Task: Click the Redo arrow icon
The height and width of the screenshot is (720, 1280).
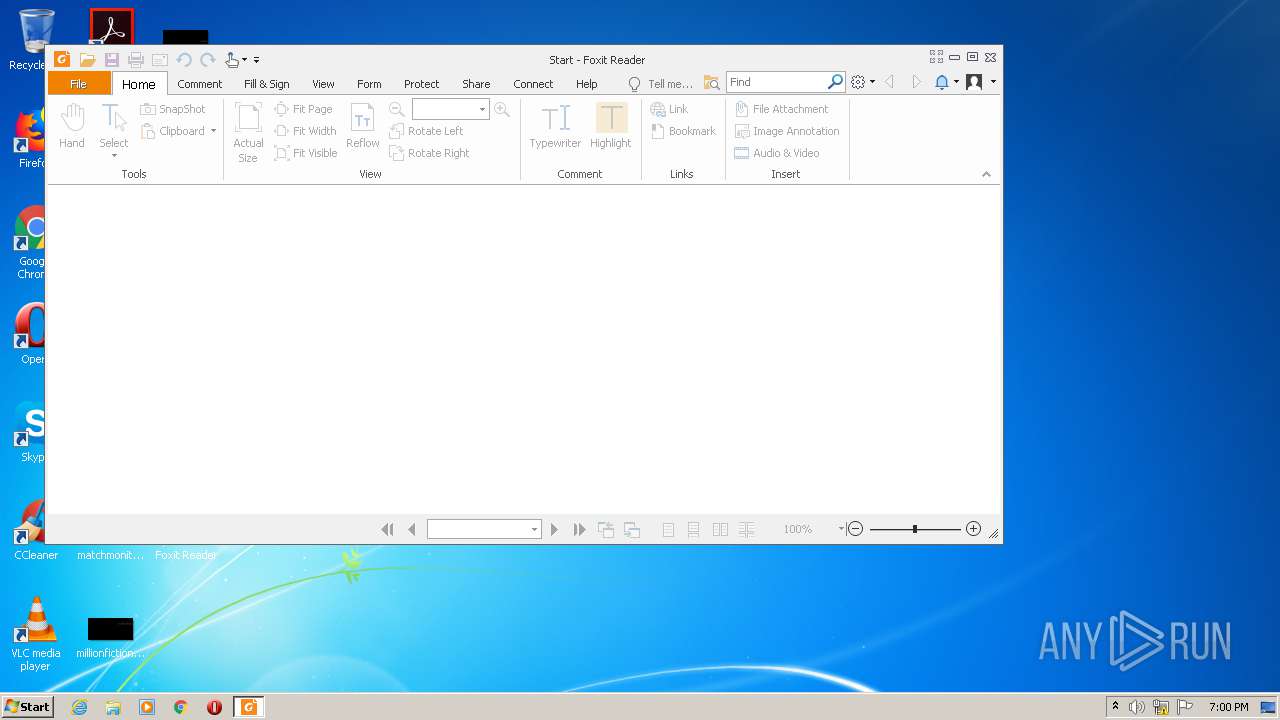Action: pos(207,60)
